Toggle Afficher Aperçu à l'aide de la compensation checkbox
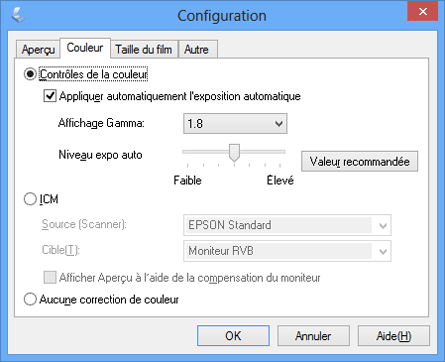The image size is (445, 362). click(50, 277)
